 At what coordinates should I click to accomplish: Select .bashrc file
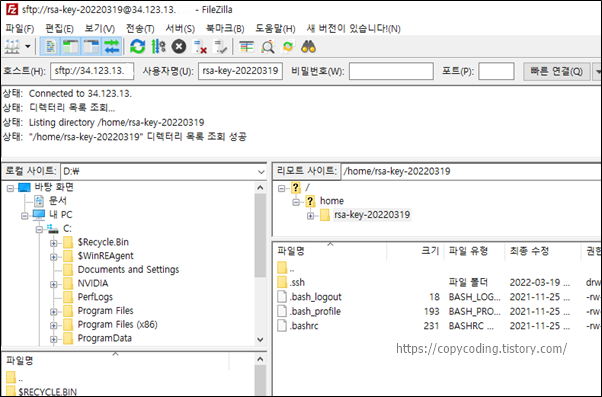tap(304, 326)
